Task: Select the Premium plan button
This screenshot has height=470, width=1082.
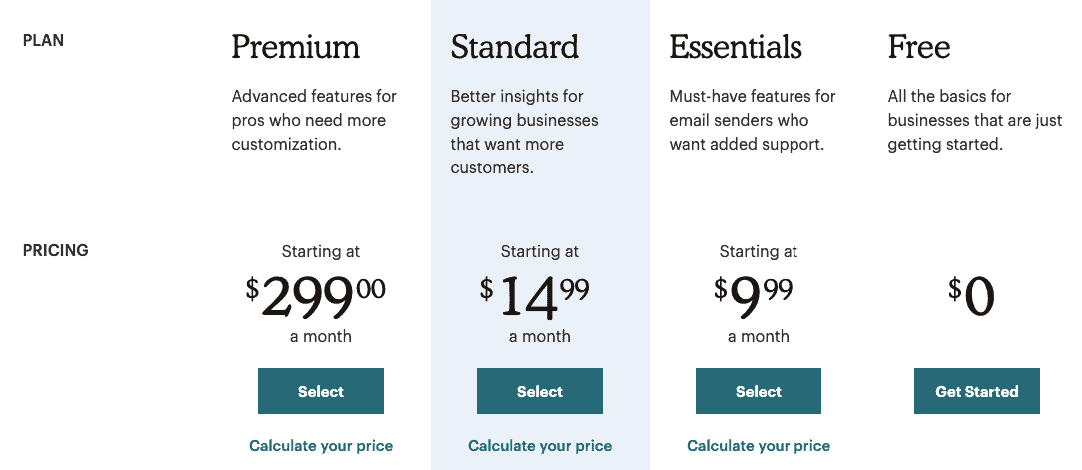Action: pyautogui.click(x=321, y=391)
